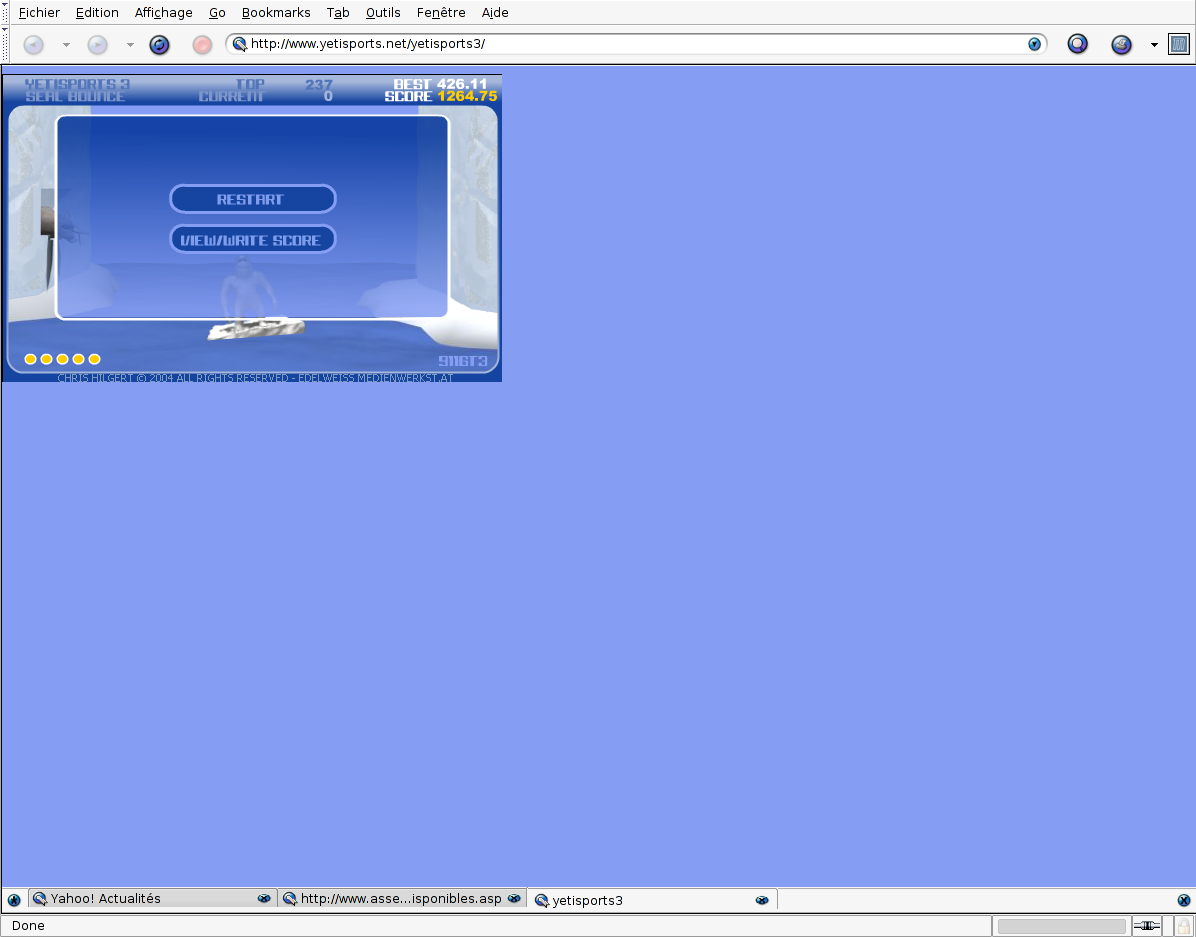
Task: Click the site icon inside the URL bar
Action: tap(240, 44)
